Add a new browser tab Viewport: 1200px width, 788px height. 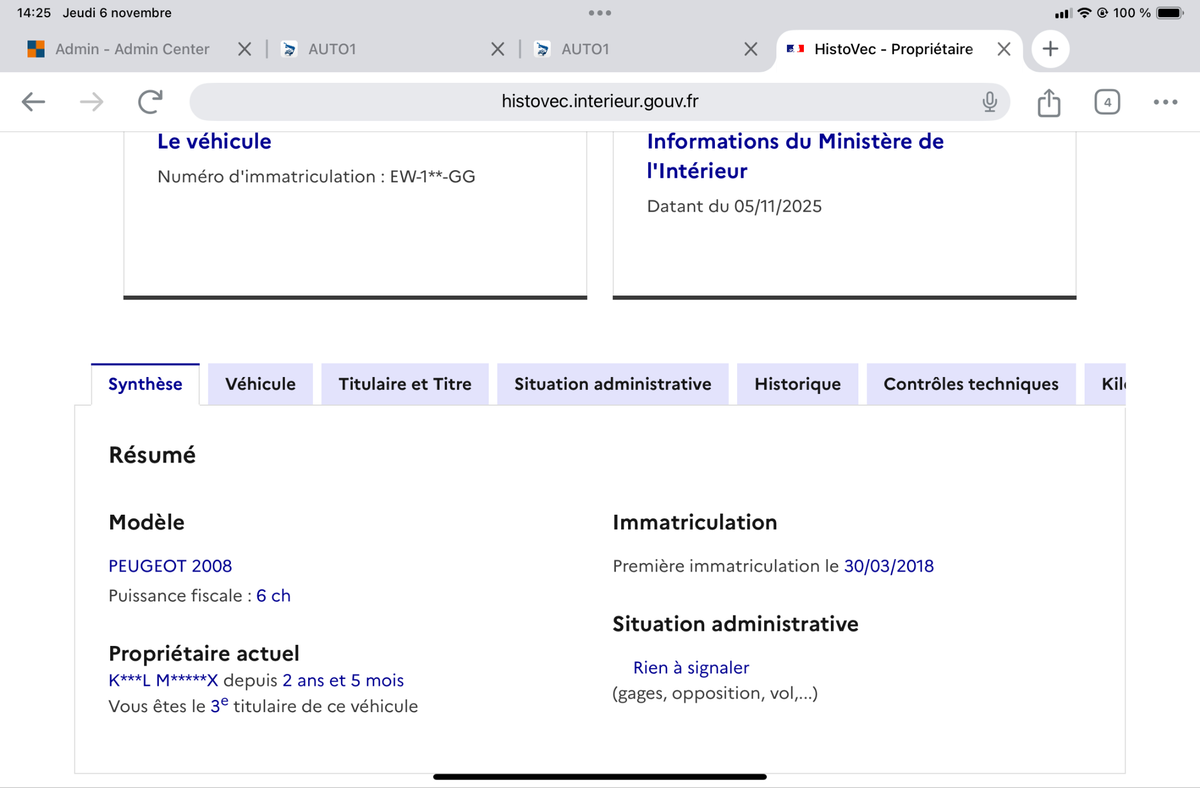point(1050,49)
